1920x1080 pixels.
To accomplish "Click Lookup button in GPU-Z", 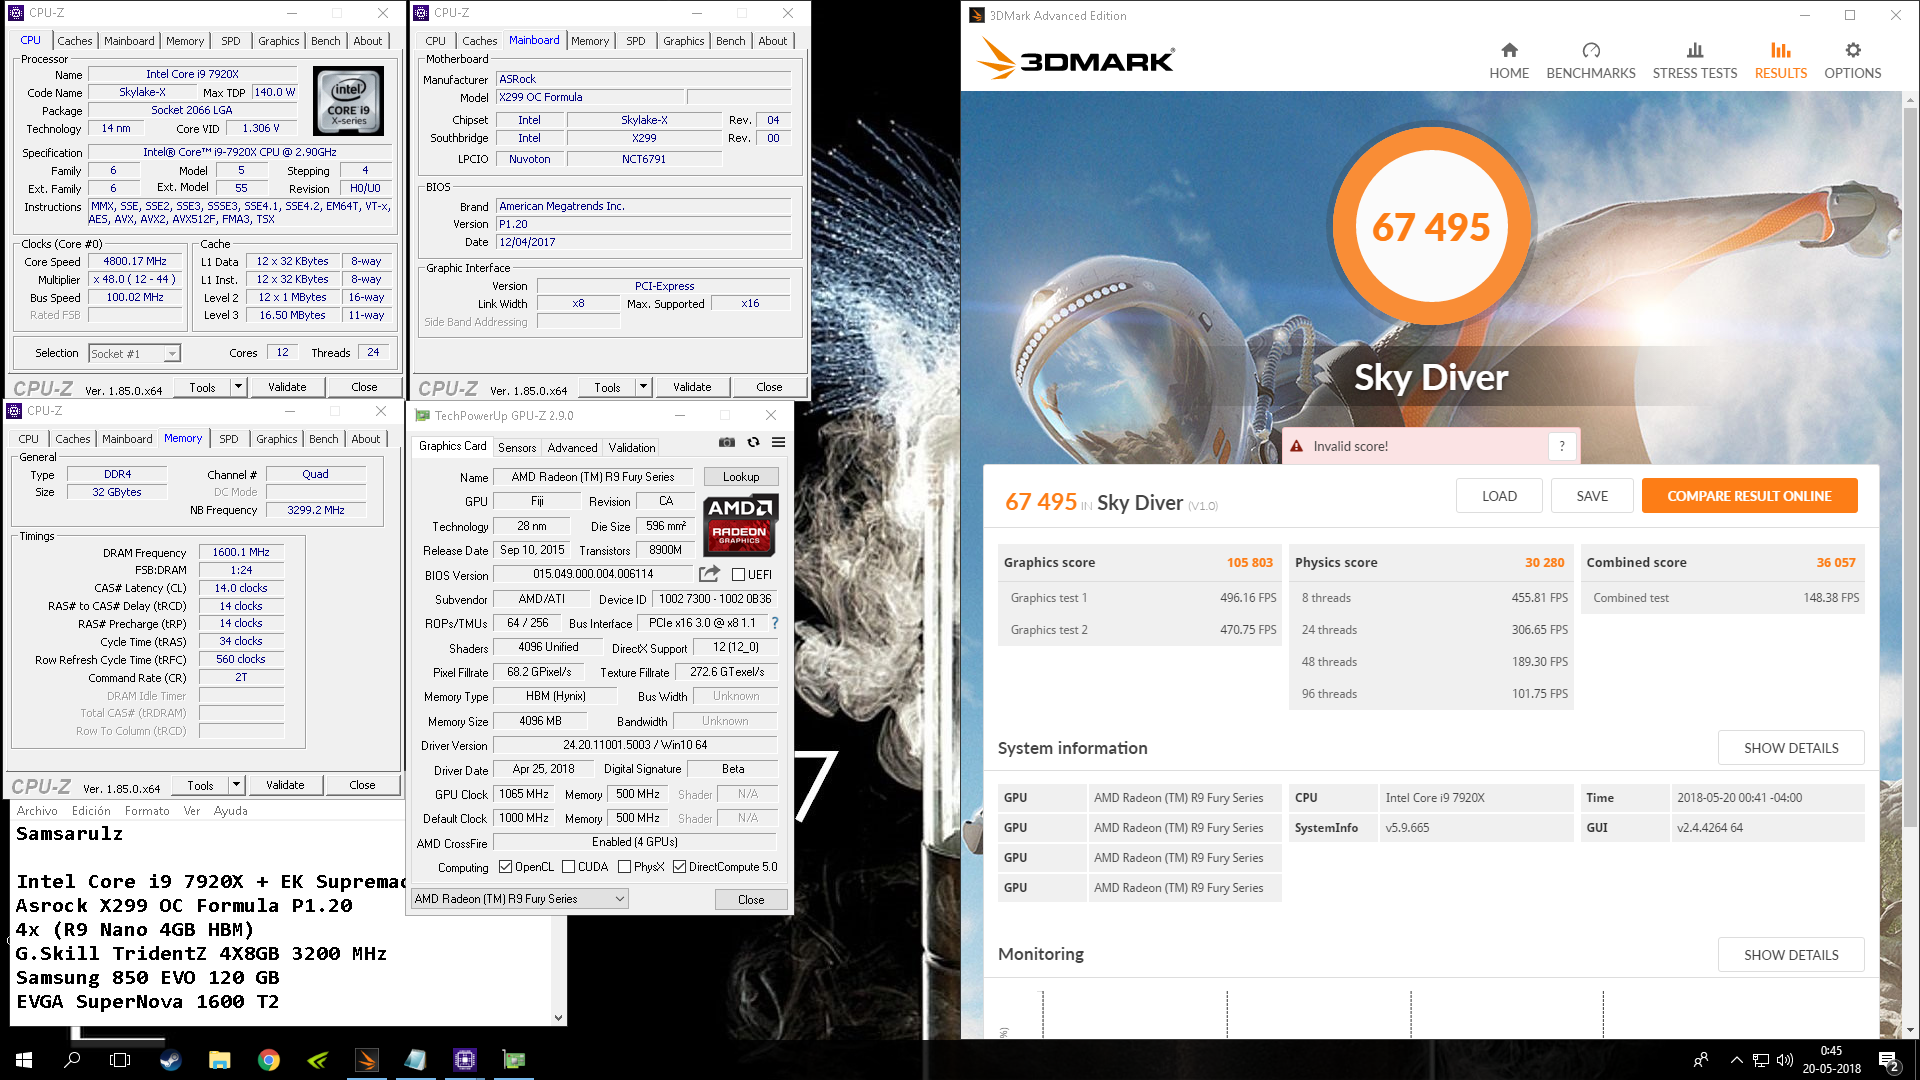I will (741, 477).
